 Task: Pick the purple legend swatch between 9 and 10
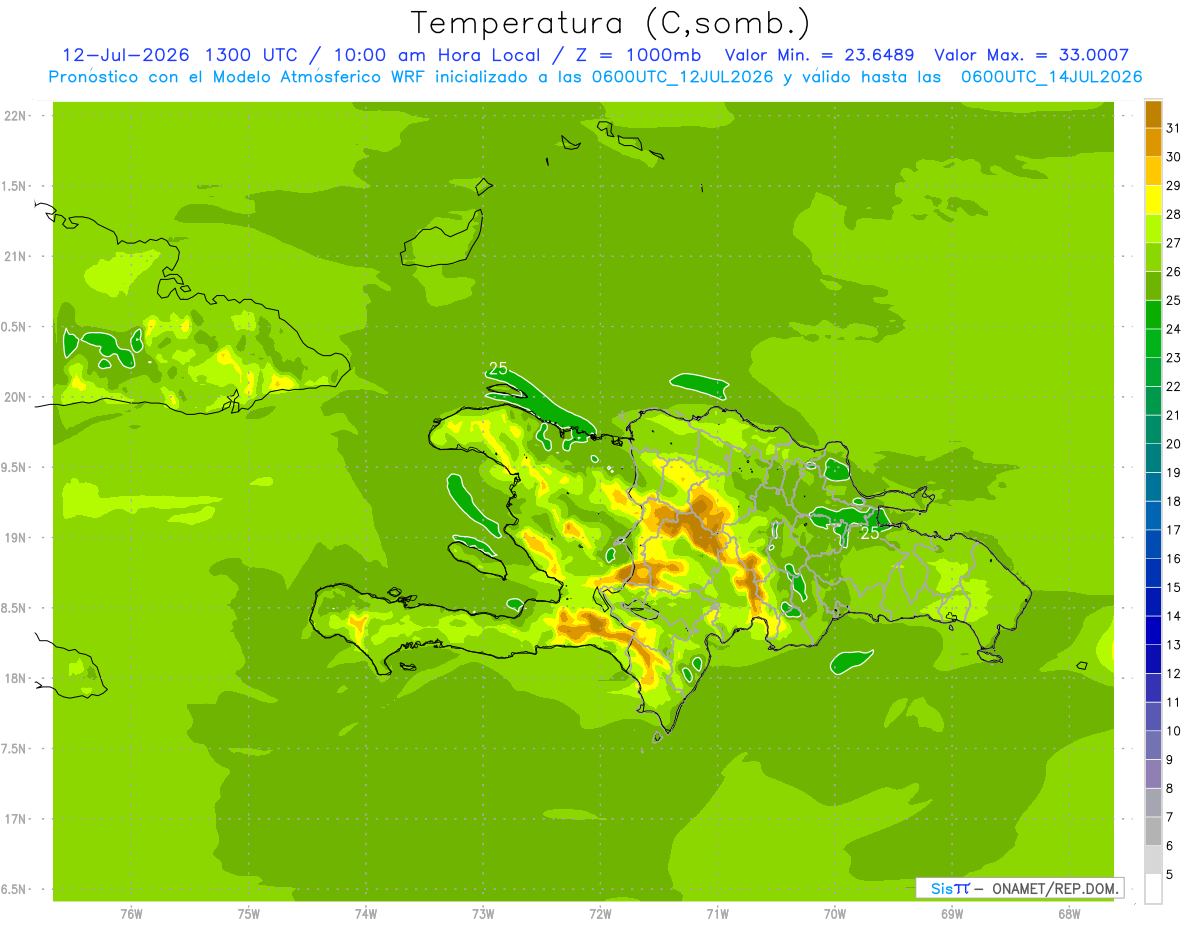[x=1153, y=745]
